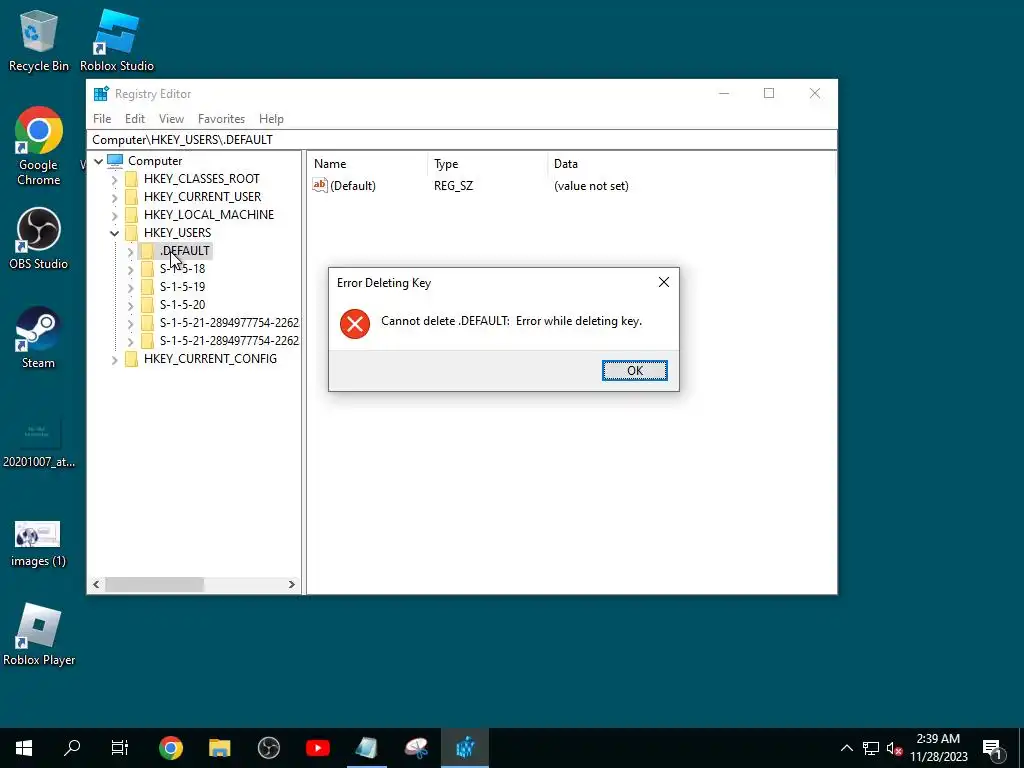Click the Registry Editor title bar icon
The width and height of the screenshot is (1024, 768).
coord(101,93)
